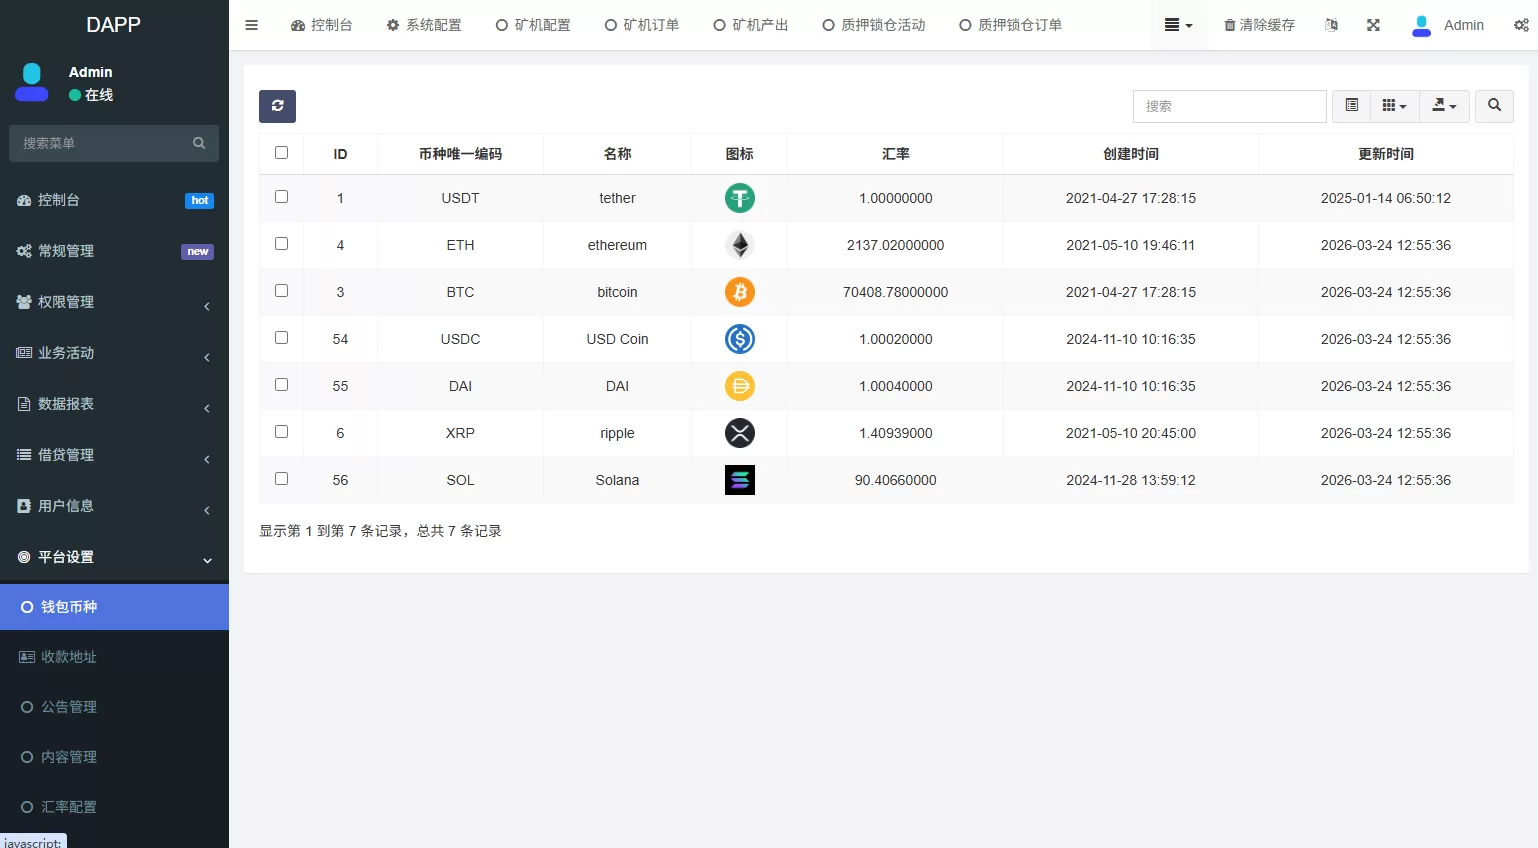Switch to the 矿机订单 tab
This screenshot has height=848, width=1538.
point(641,25)
